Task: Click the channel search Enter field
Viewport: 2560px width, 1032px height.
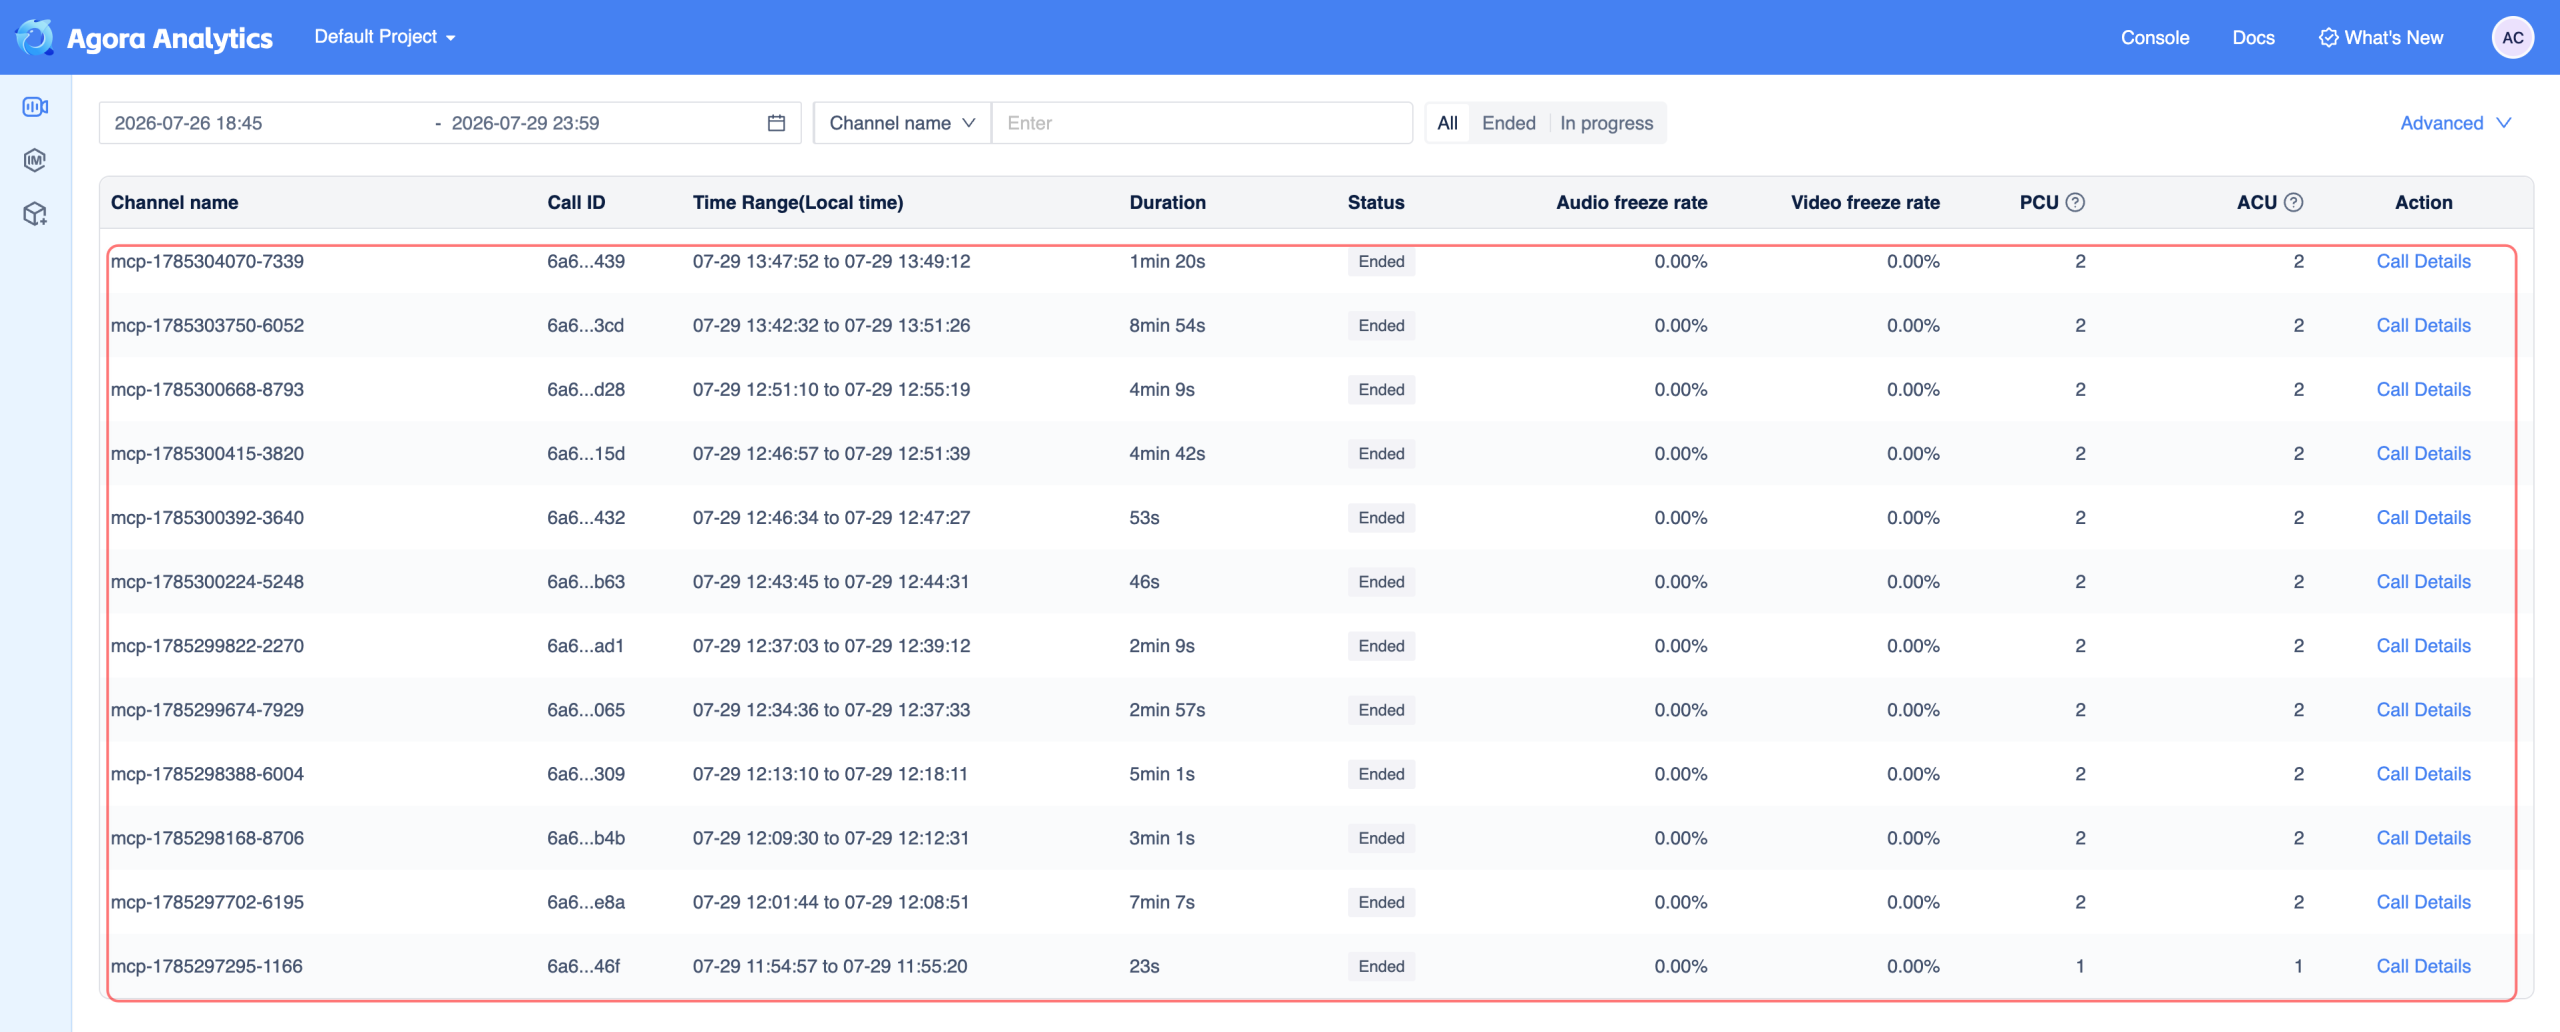Action: (x=1202, y=123)
